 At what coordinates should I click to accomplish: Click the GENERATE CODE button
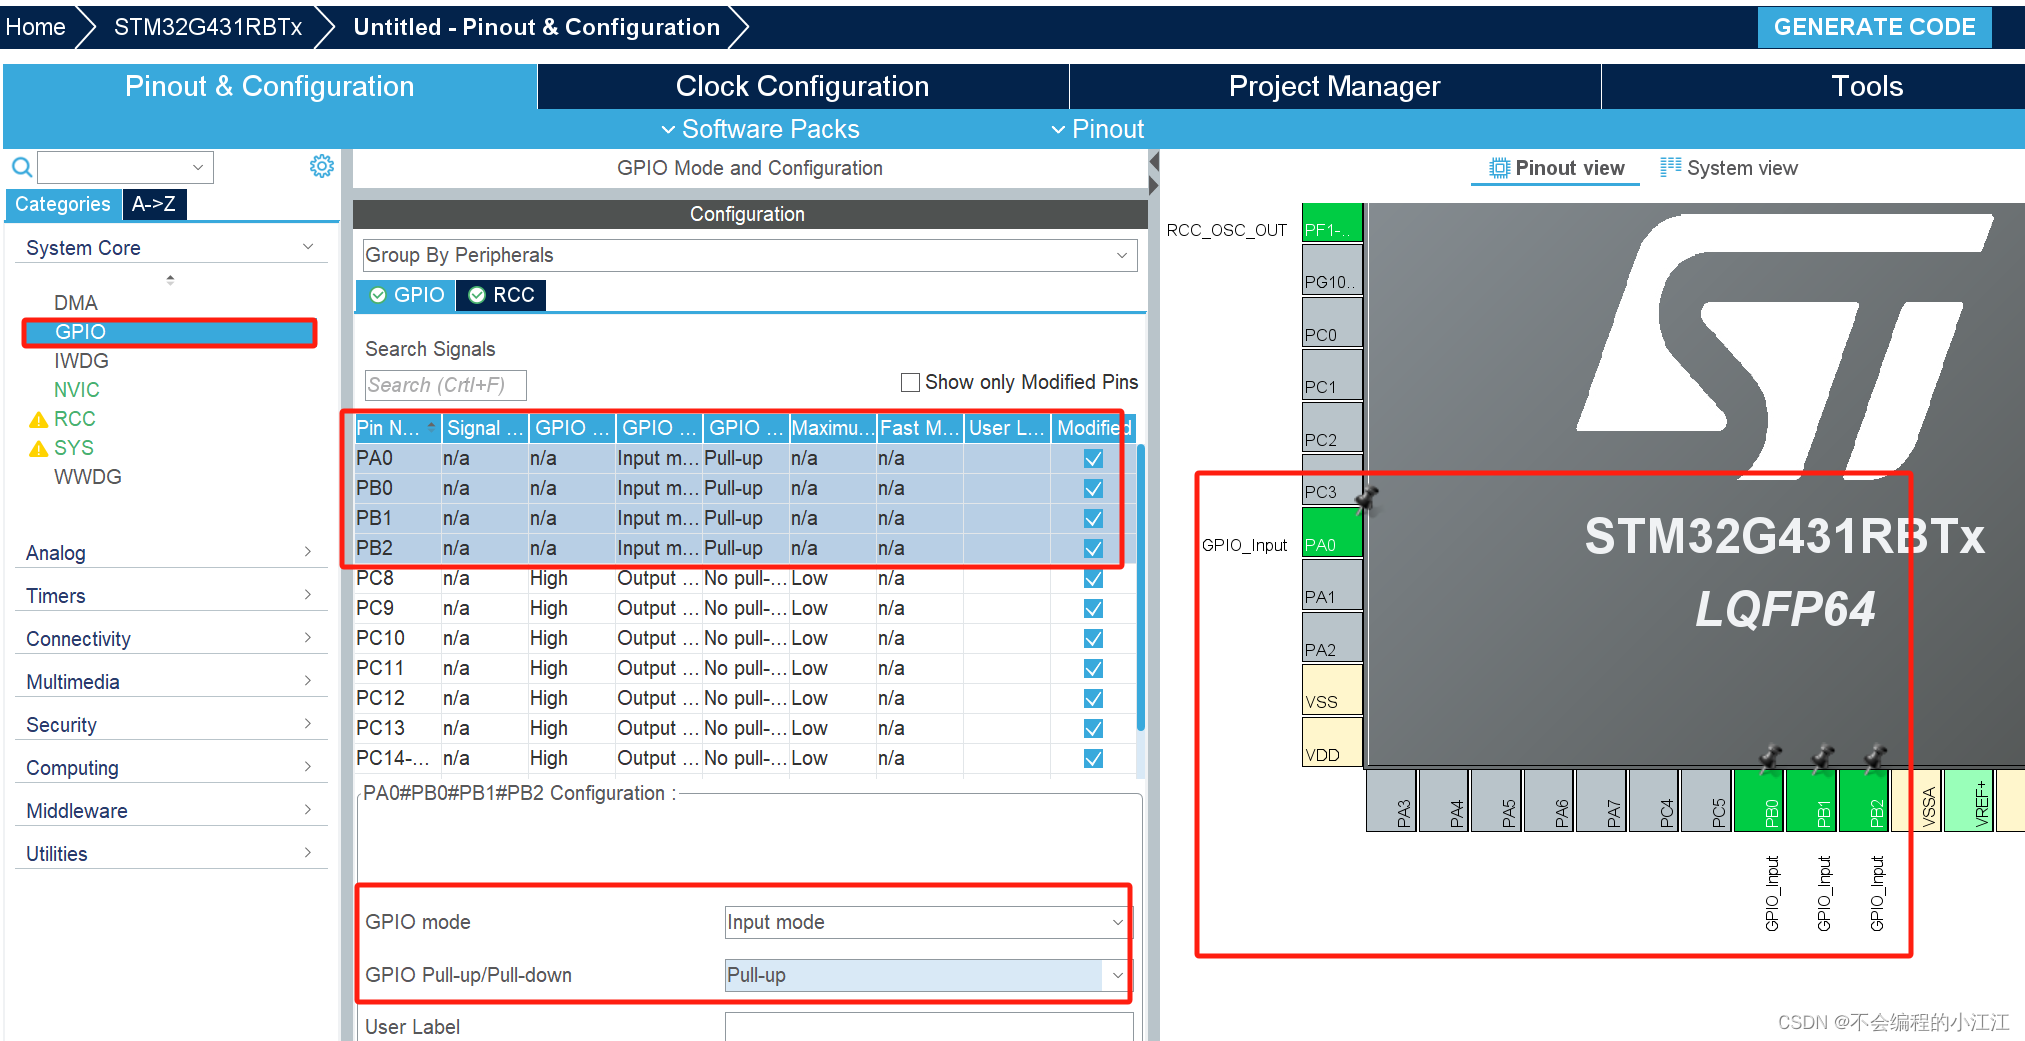point(1874,27)
